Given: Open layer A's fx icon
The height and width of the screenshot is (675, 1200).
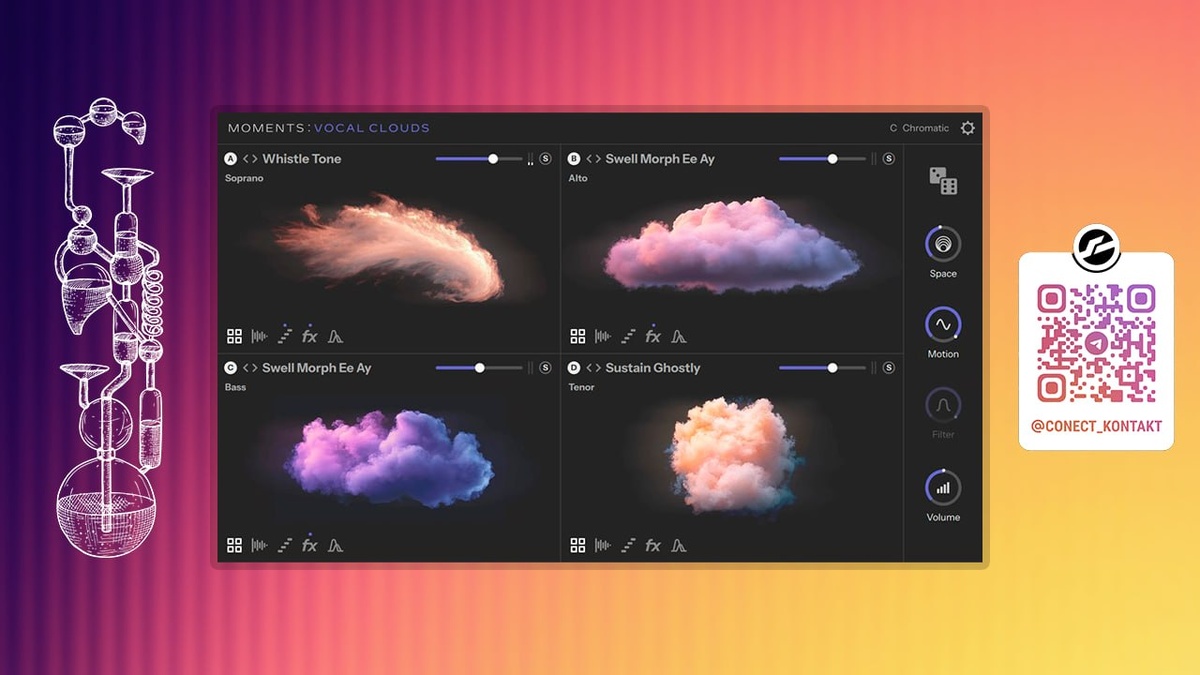Looking at the screenshot, I should [310, 337].
